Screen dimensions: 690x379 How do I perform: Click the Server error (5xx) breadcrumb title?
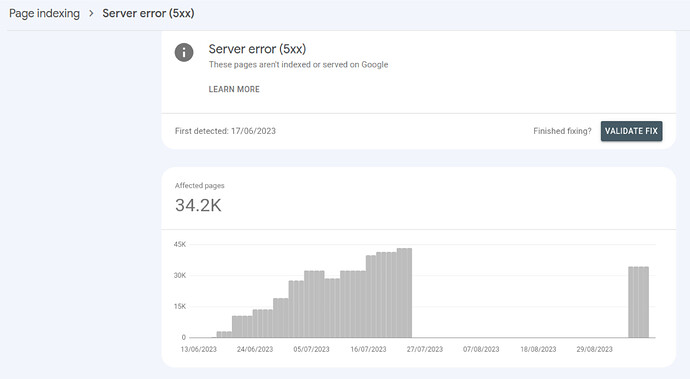pos(148,13)
